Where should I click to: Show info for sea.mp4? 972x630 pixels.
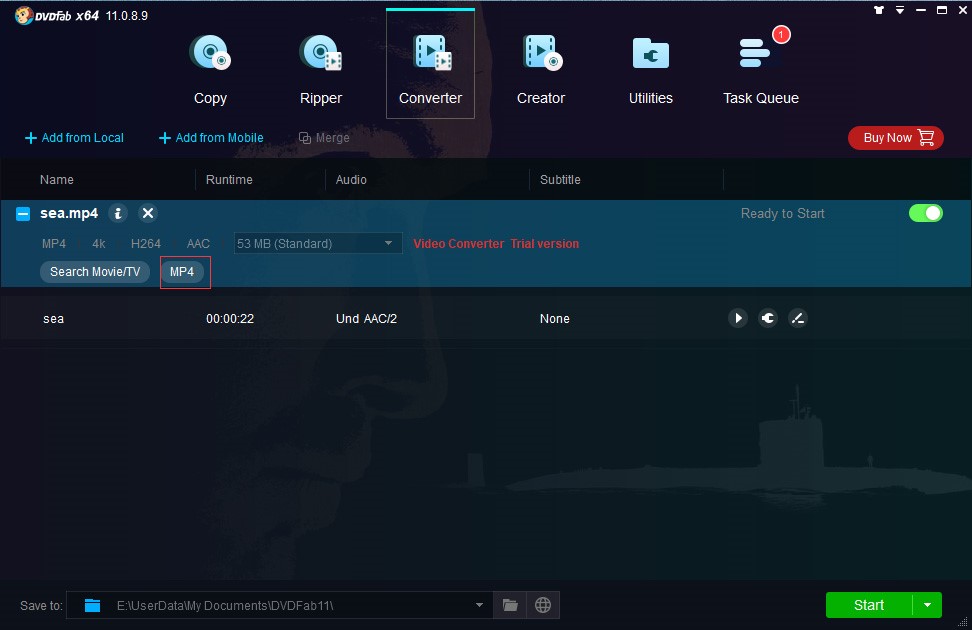pyautogui.click(x=118, y=213)
